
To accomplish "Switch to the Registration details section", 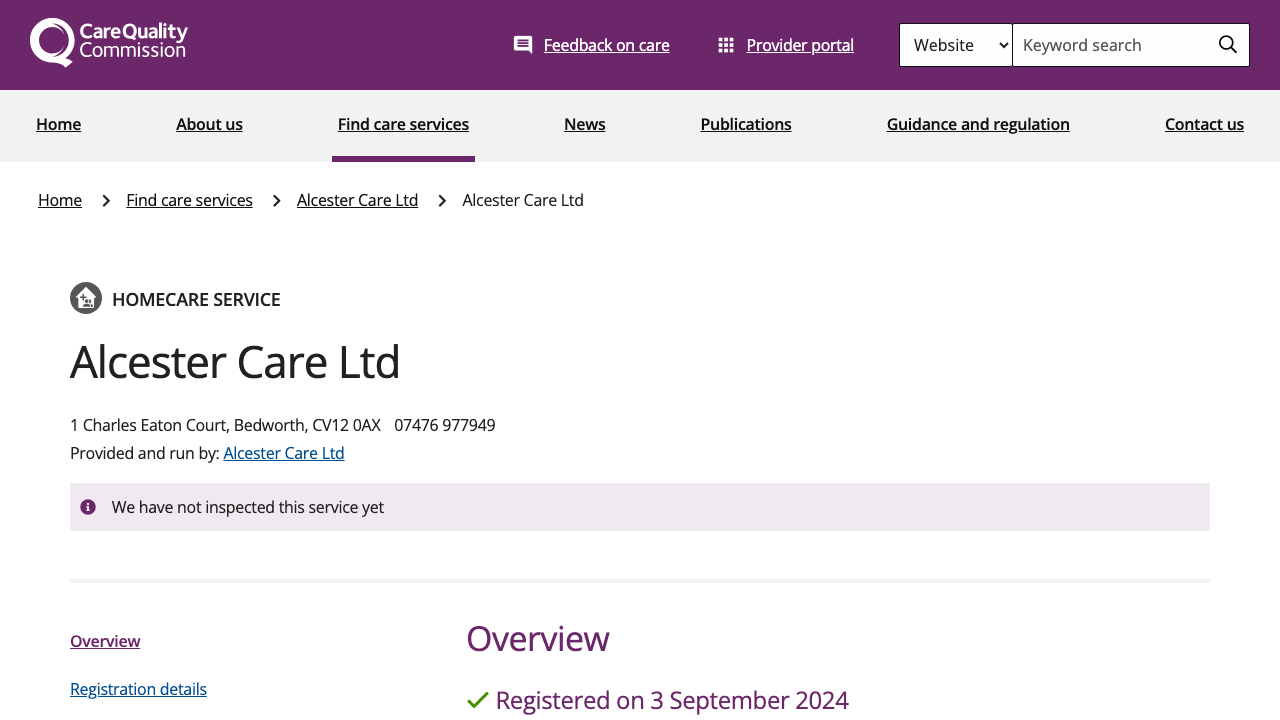I will click(138, 688).
